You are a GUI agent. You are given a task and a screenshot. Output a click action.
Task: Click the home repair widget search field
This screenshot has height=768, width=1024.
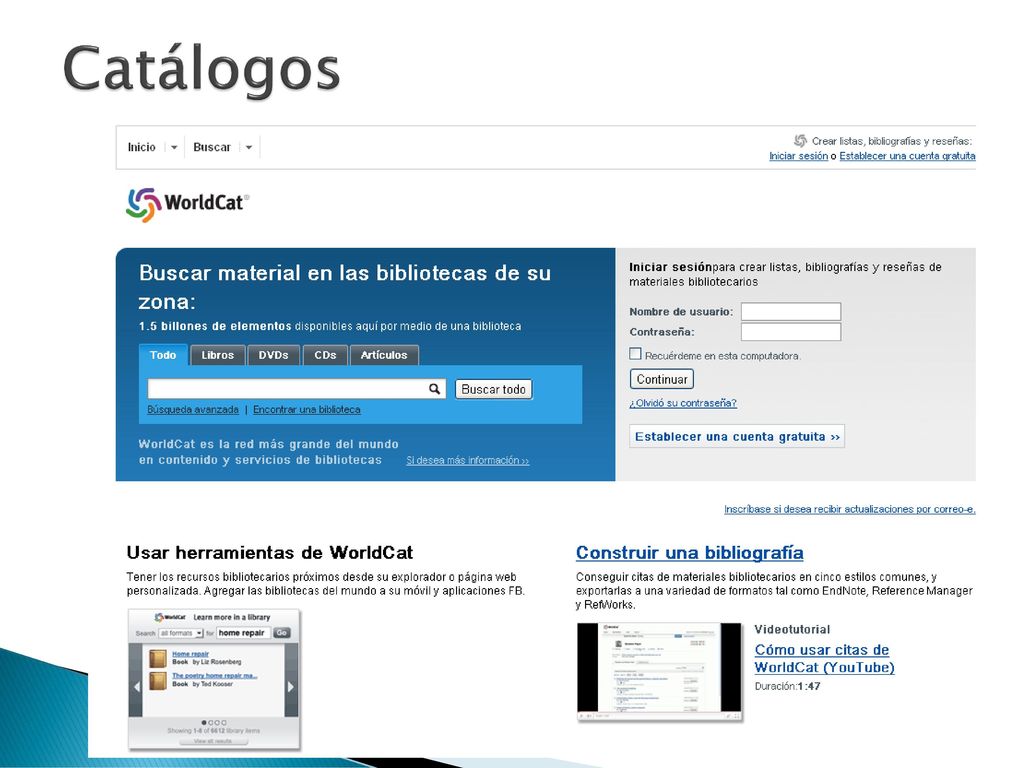point(243,633)
